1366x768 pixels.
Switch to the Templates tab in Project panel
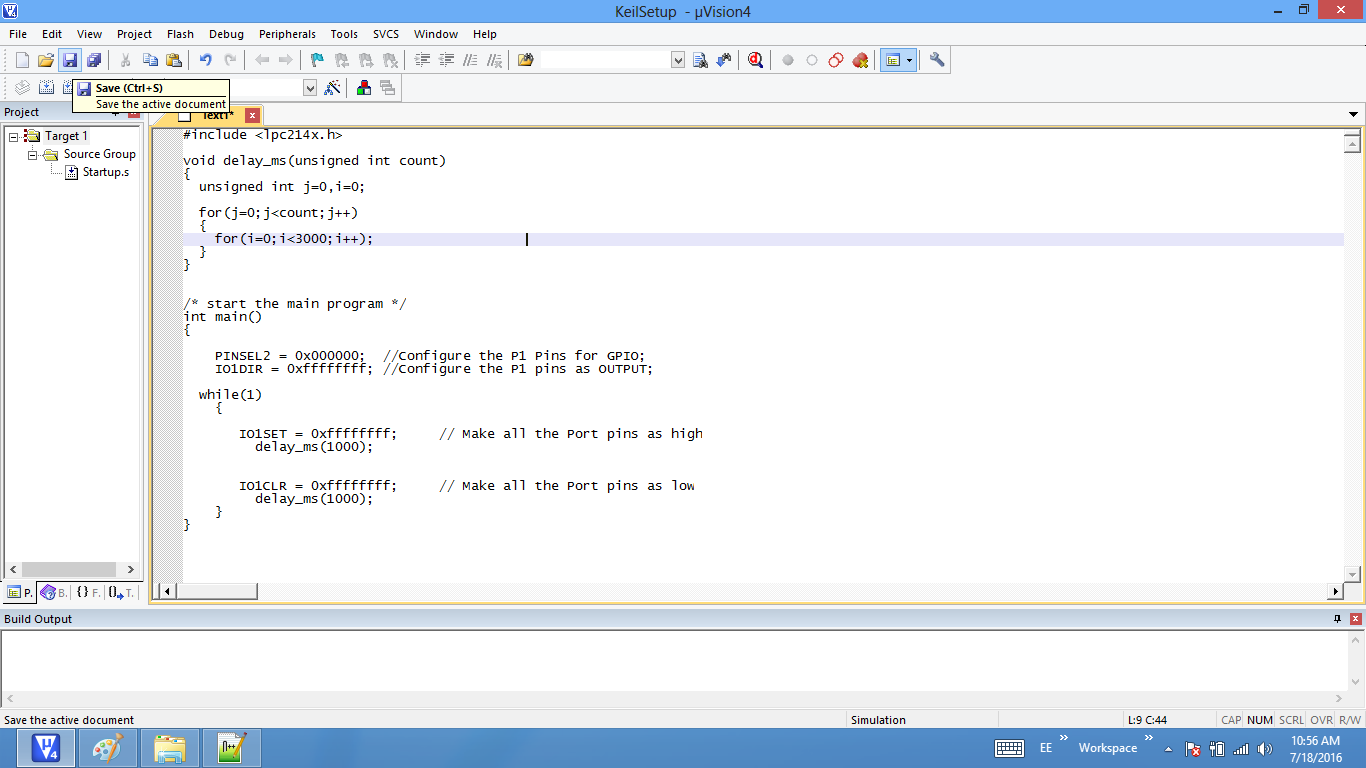click(121, 593)
